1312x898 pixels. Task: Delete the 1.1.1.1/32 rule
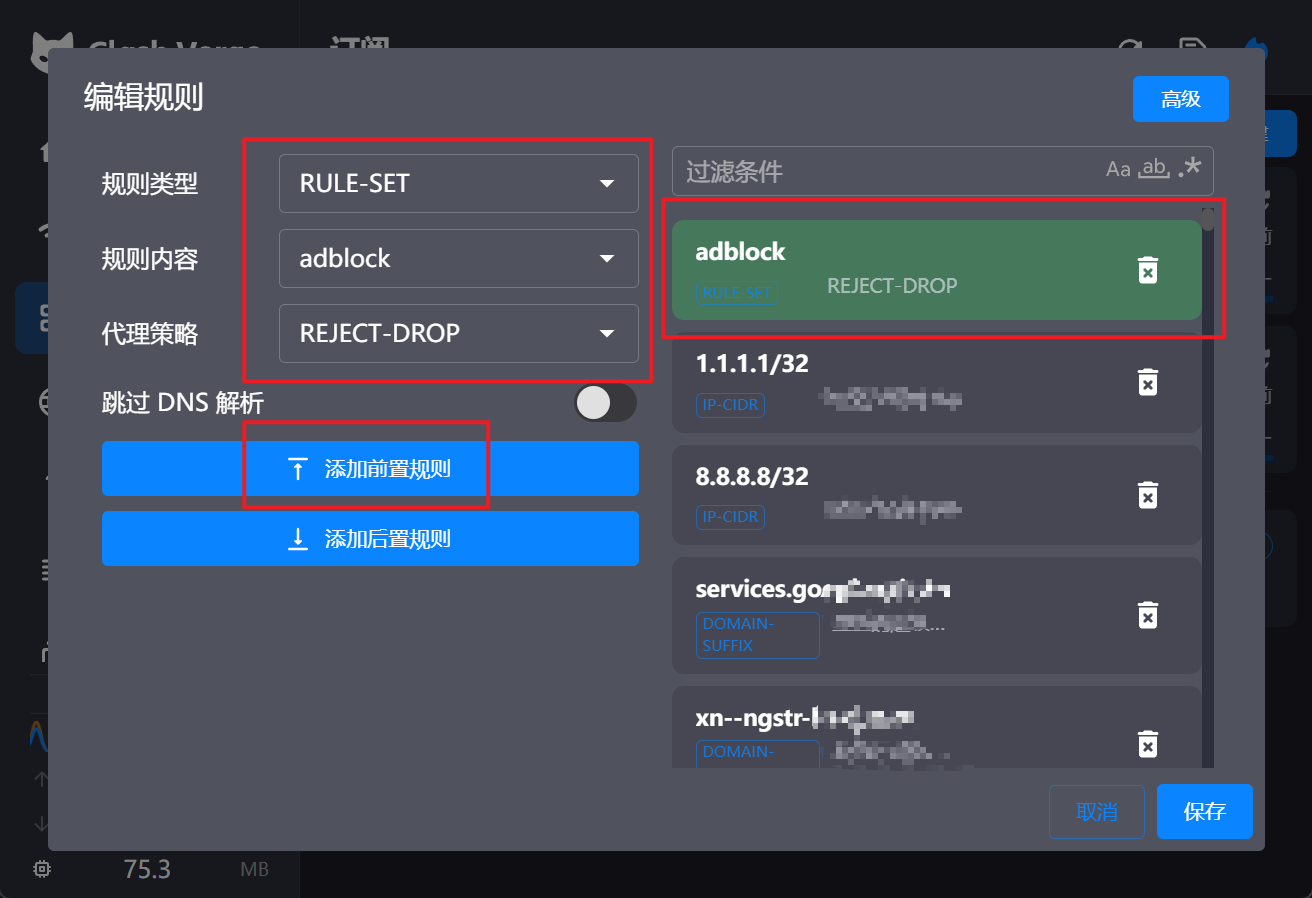tap(1148, 382)
